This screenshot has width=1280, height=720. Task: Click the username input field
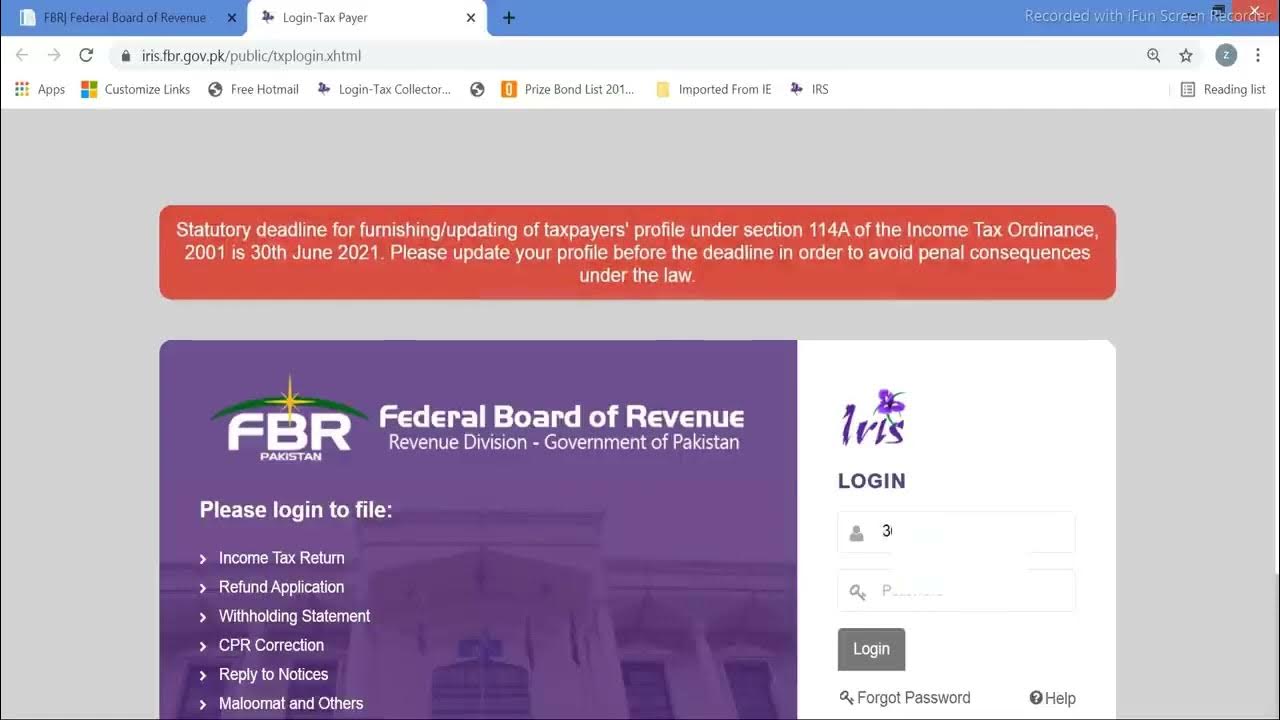[956, 532]
